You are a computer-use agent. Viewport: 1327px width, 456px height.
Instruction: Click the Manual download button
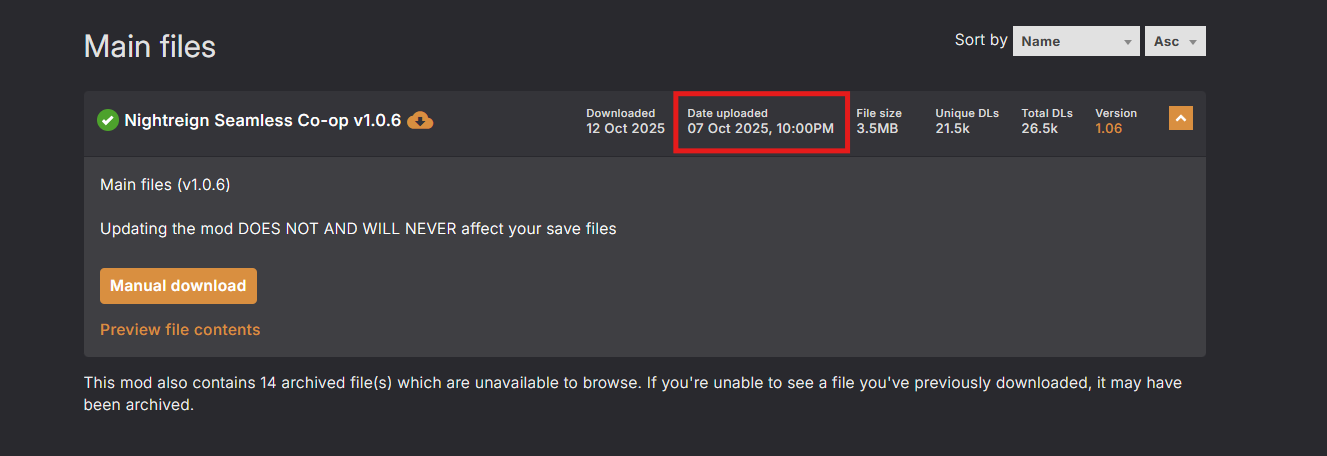178,286
